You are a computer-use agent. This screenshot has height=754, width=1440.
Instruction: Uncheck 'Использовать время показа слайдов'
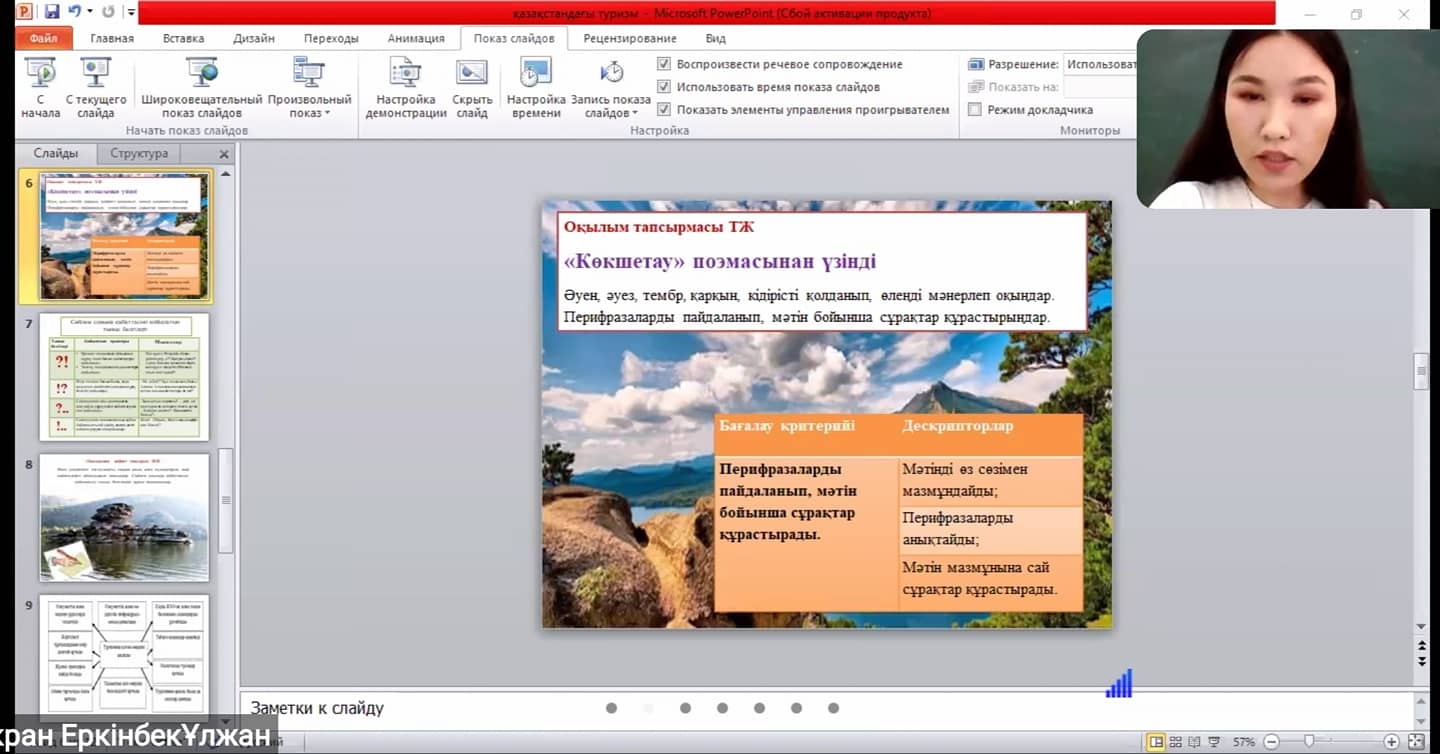[x=664, y=87]
